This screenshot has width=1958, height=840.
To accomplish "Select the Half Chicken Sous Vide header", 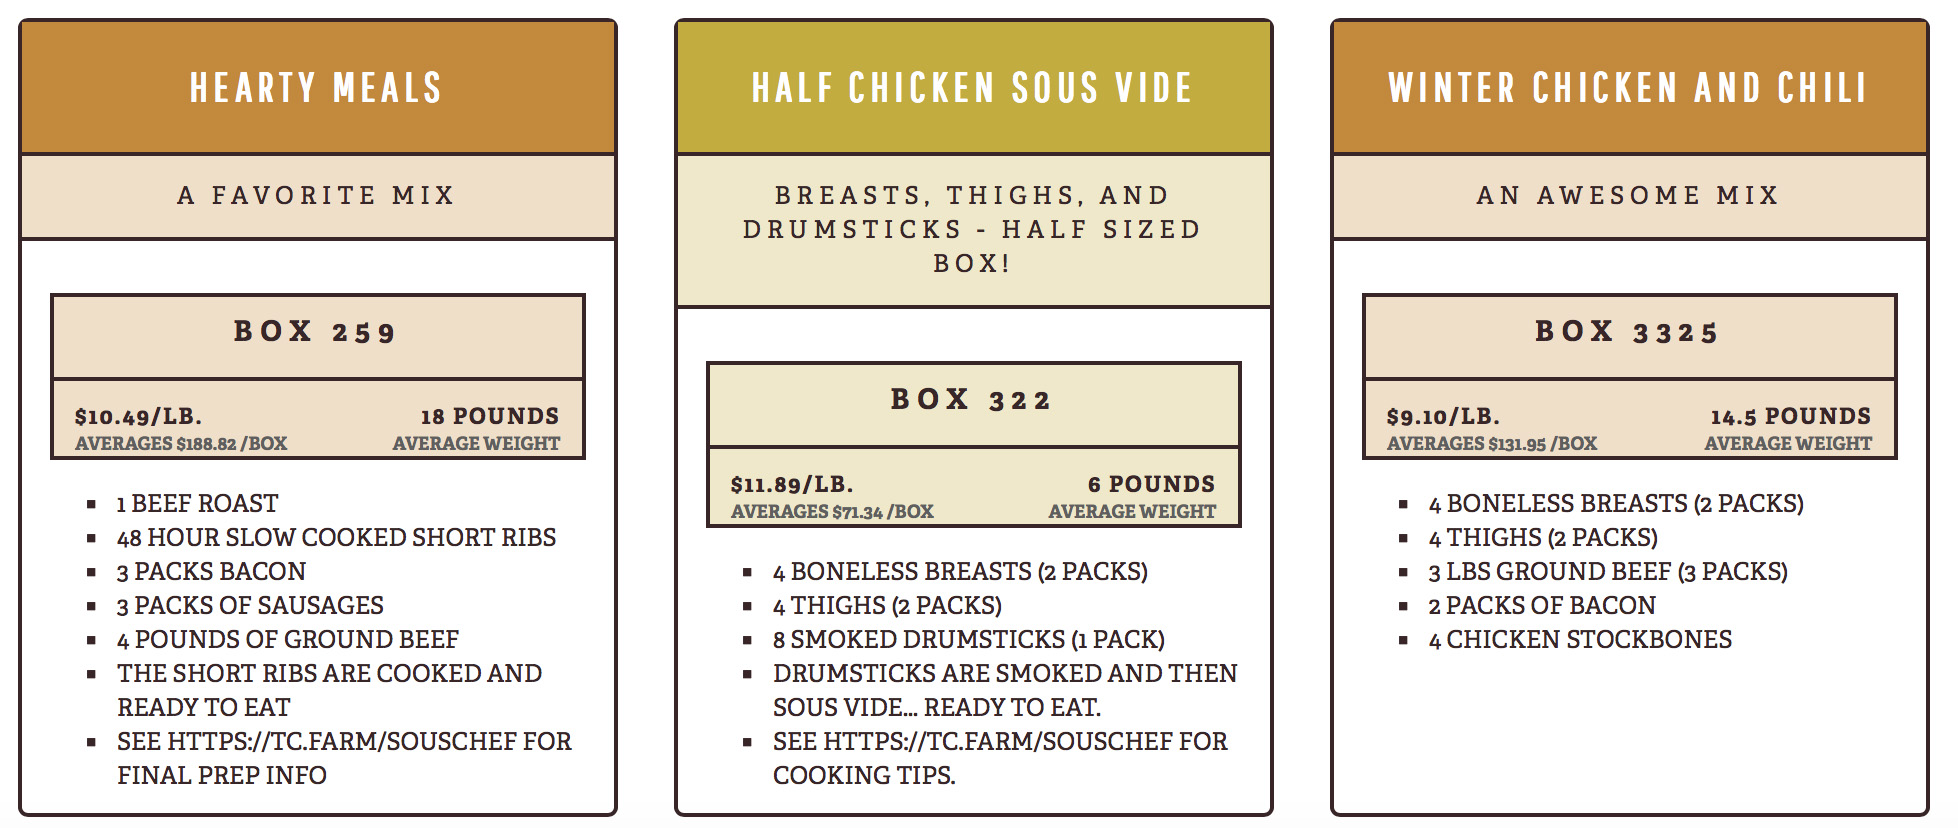I will click(972, 88).
